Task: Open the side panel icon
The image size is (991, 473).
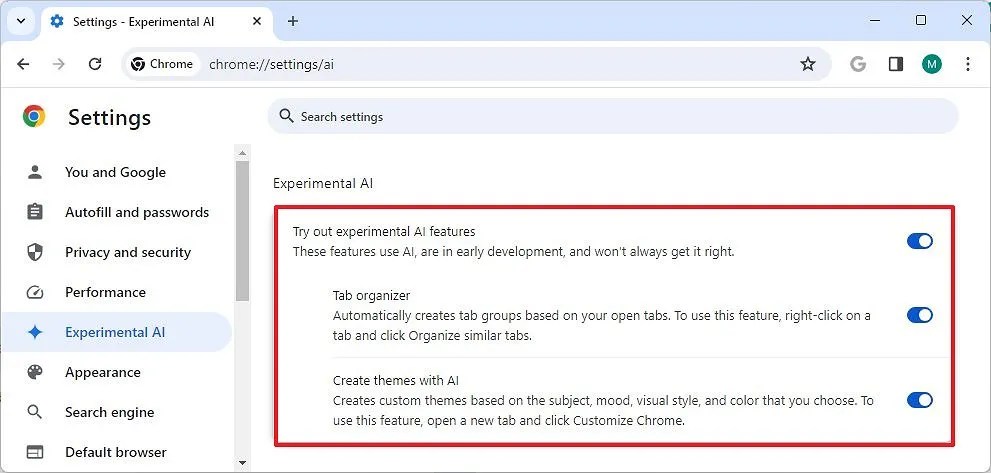Action: coord(896,64)
